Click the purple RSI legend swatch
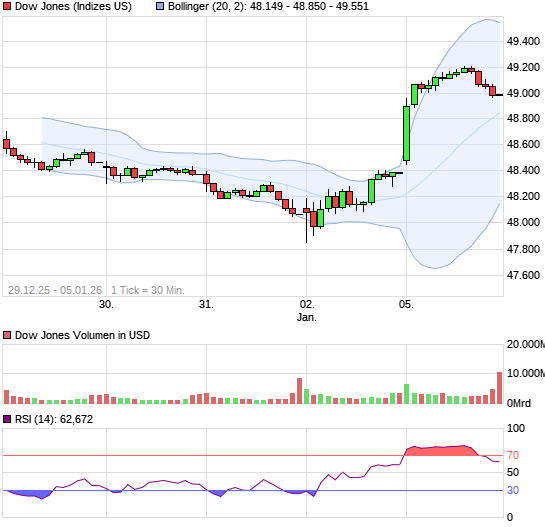The image size is (545, 527). click(7, 419)
